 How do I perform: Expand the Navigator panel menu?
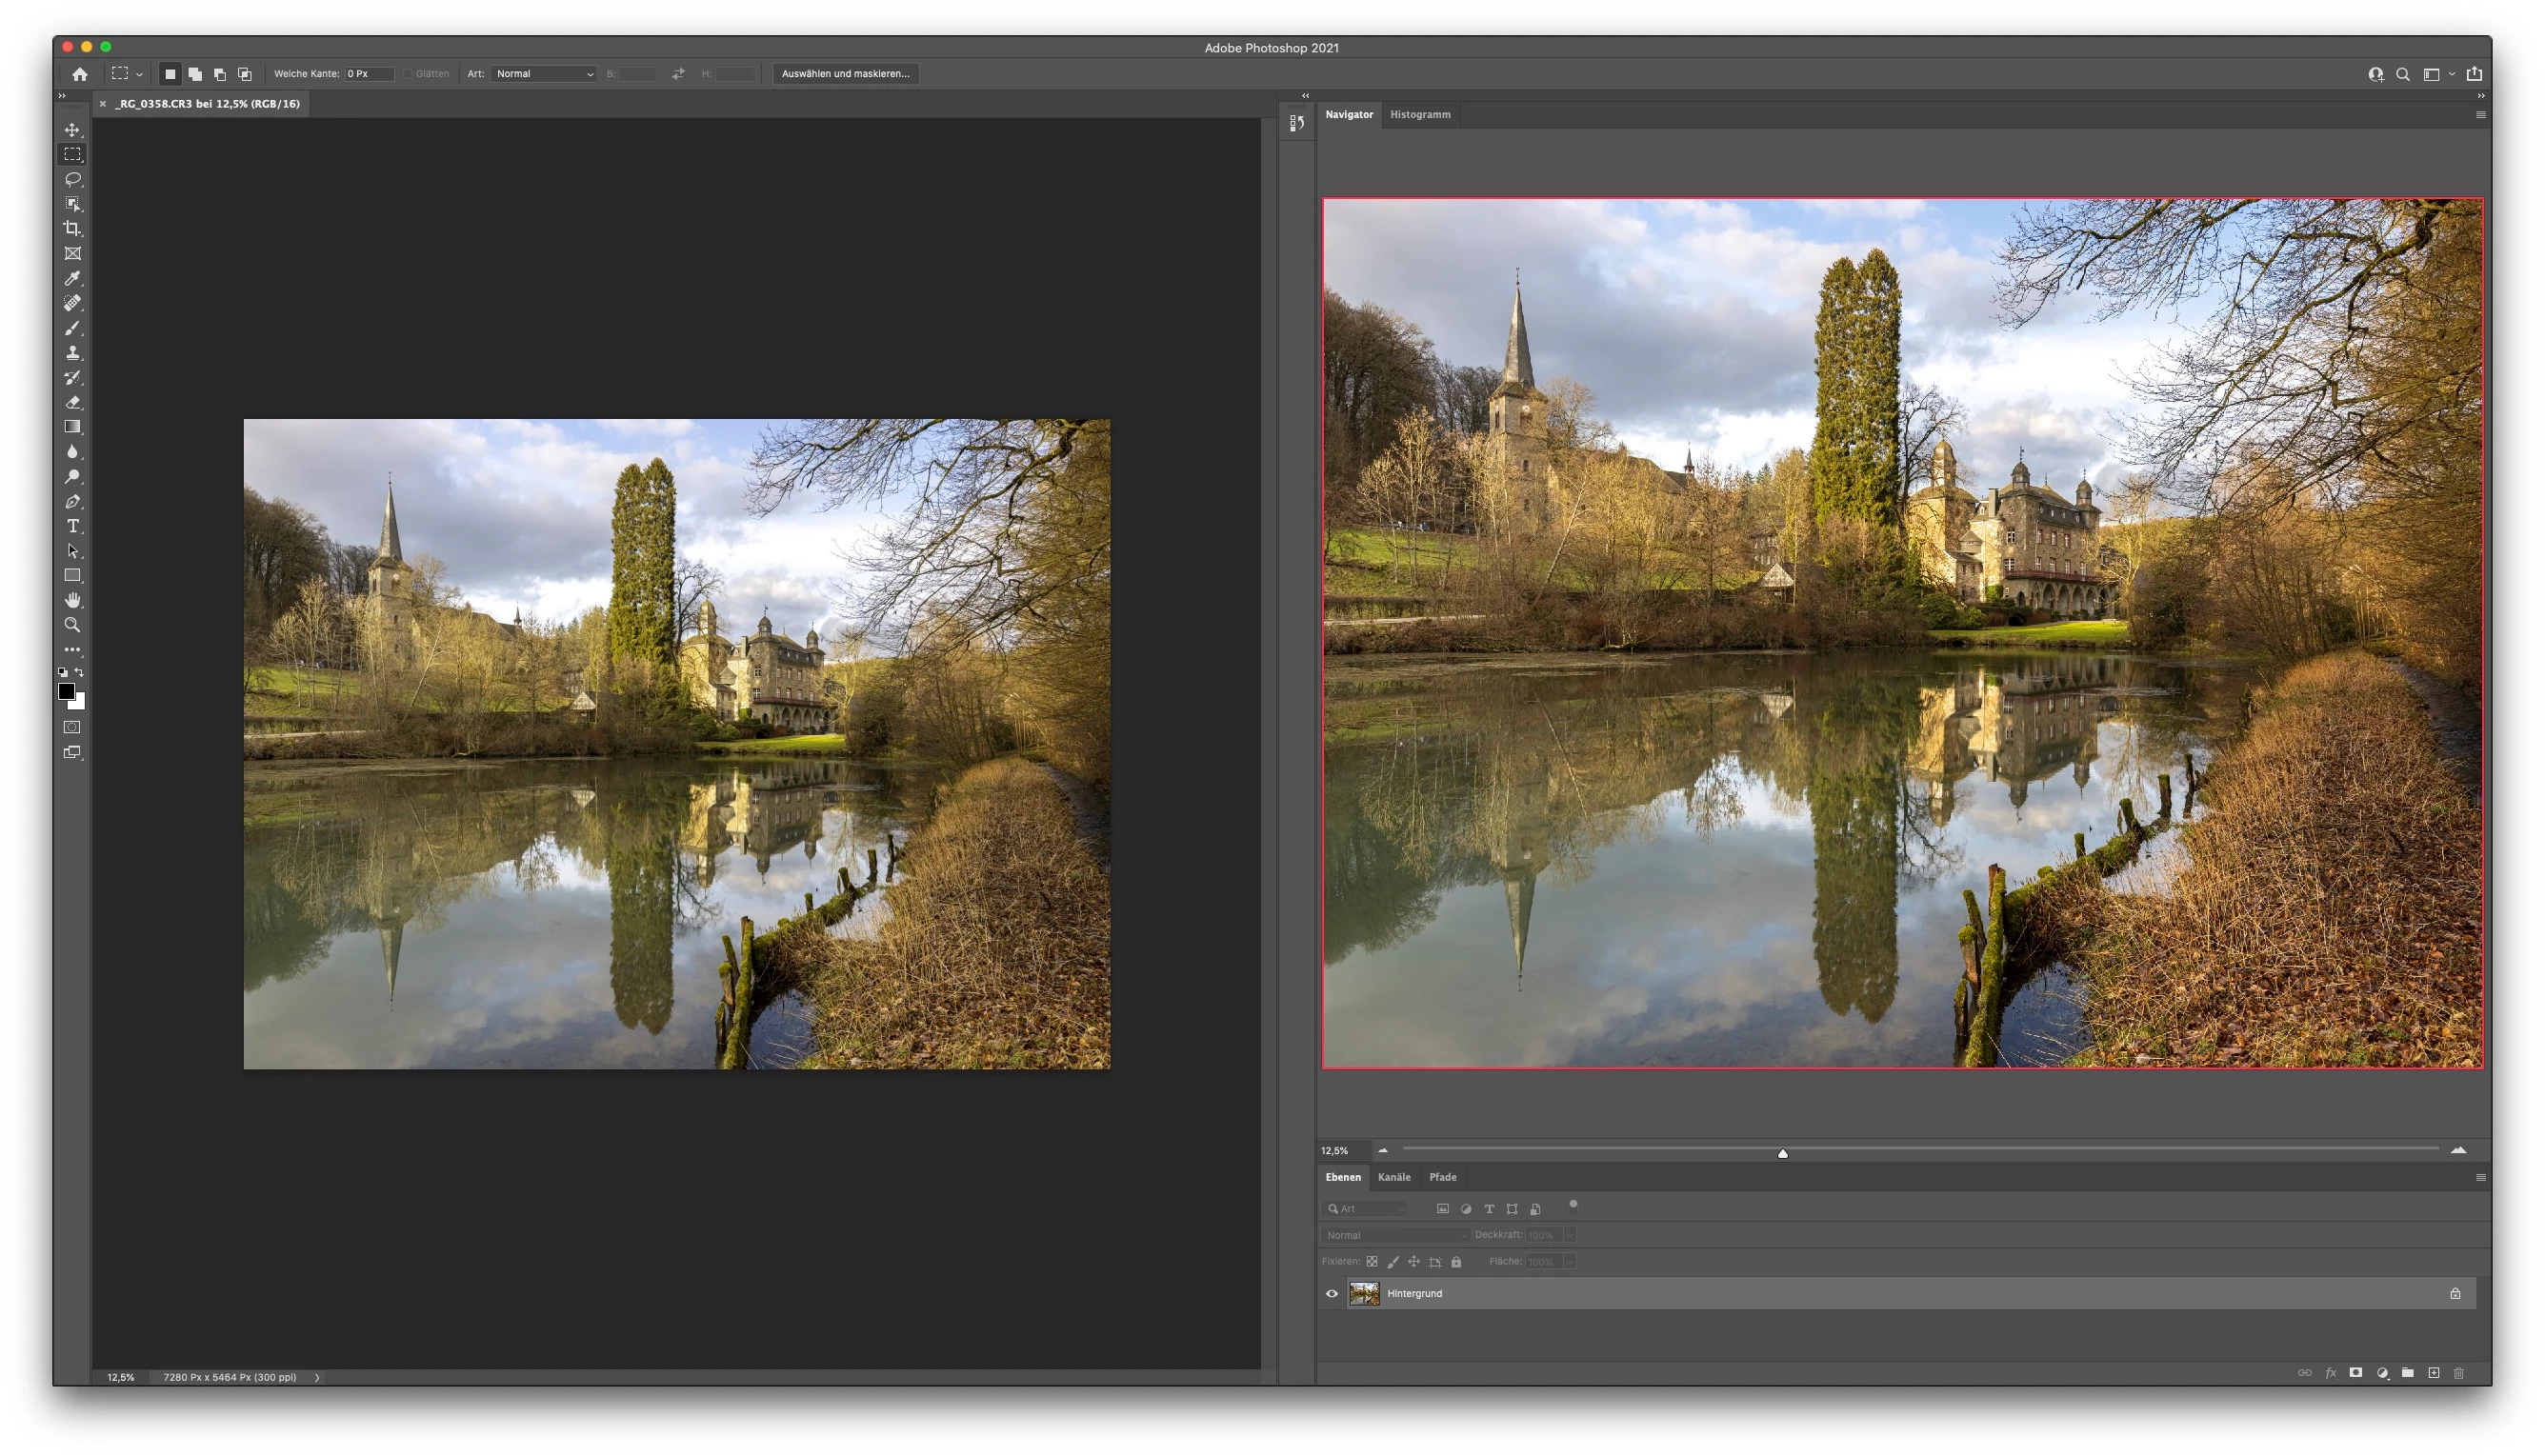coord(2480,115)
